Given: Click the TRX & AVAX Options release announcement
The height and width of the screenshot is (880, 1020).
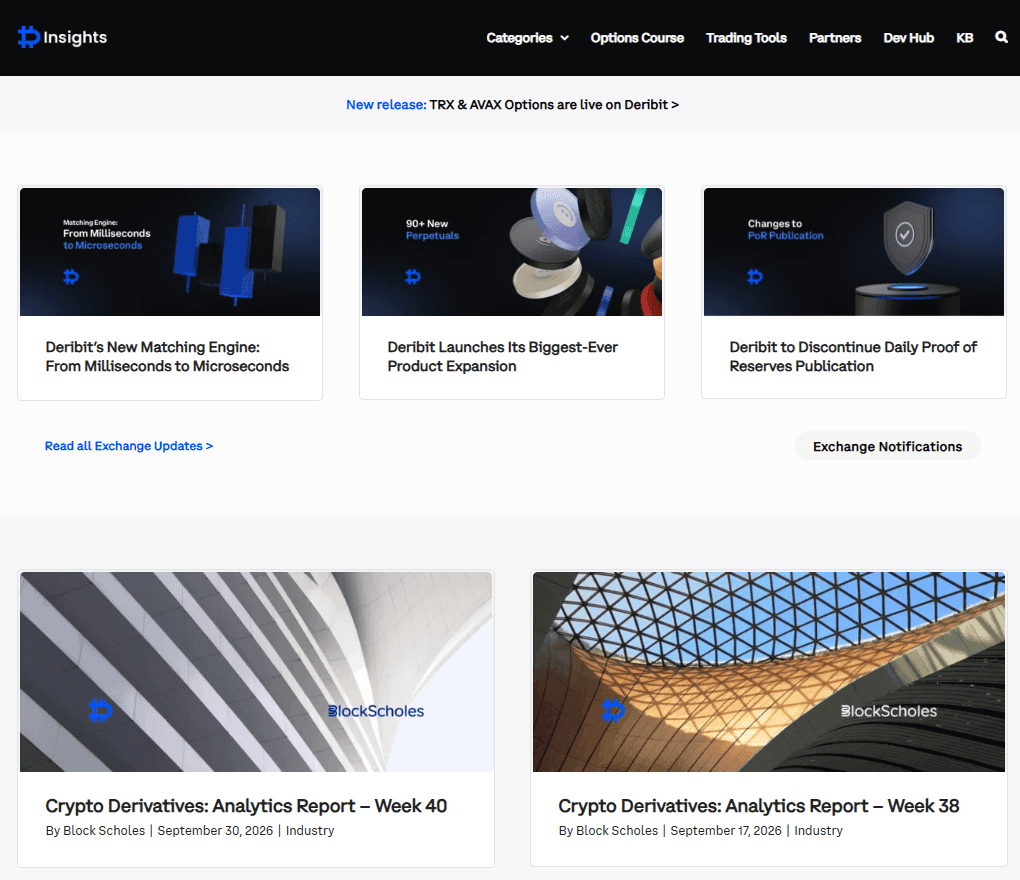Looking at the screenshot, I should point(512,105).
